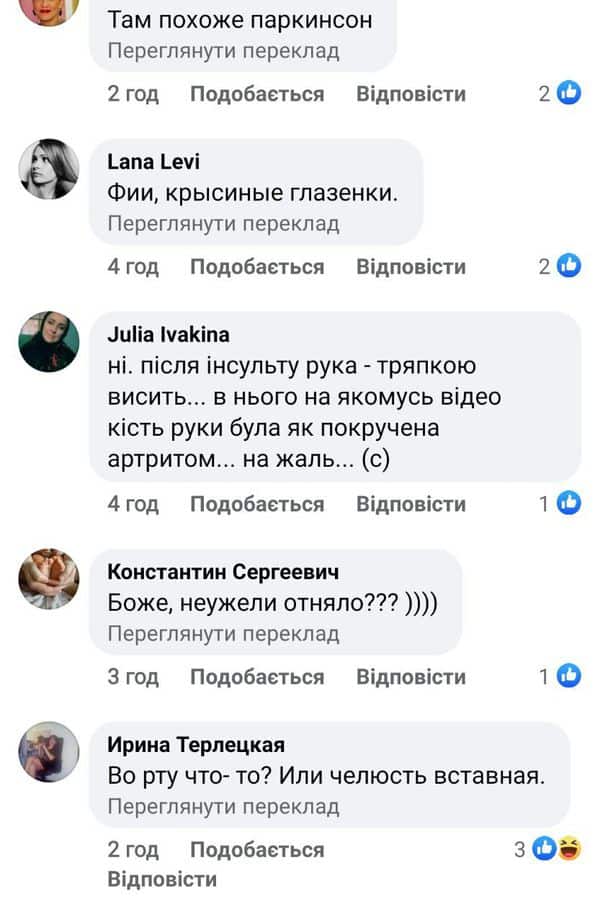View translation of Lana Levi's comment

[223, 224]
